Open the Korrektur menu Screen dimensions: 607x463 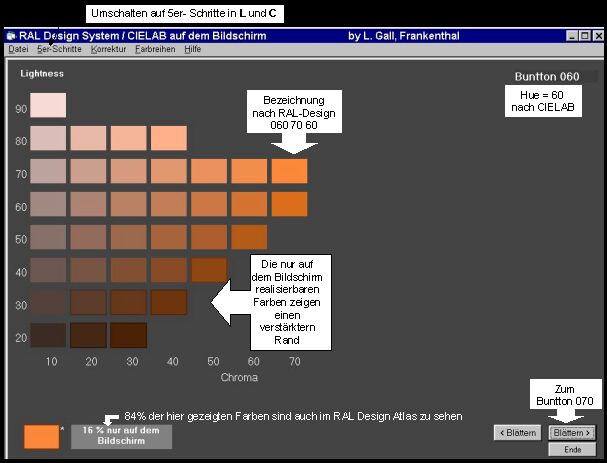[108, 49]
